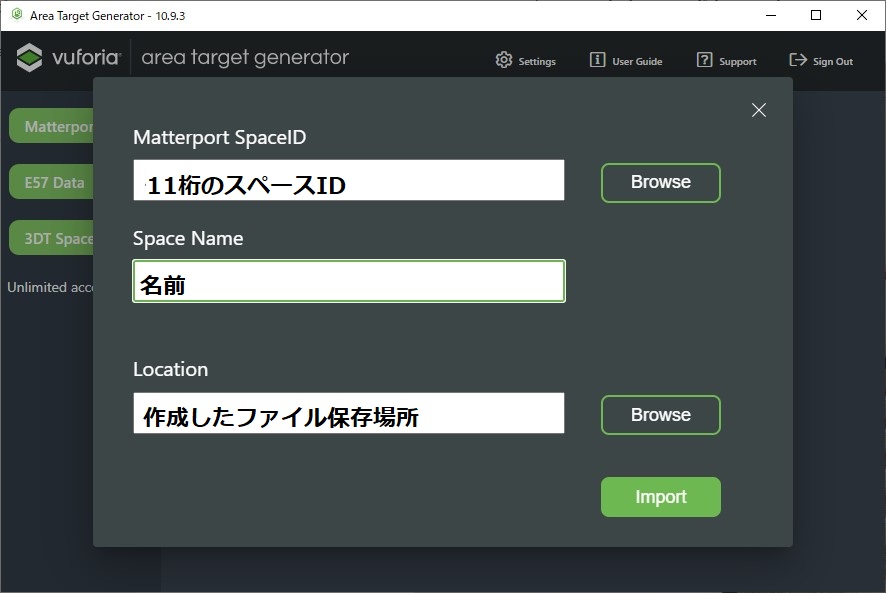Screen dimensions: 886x593
Task: Click the green Import button
Action: pos(660,497)
